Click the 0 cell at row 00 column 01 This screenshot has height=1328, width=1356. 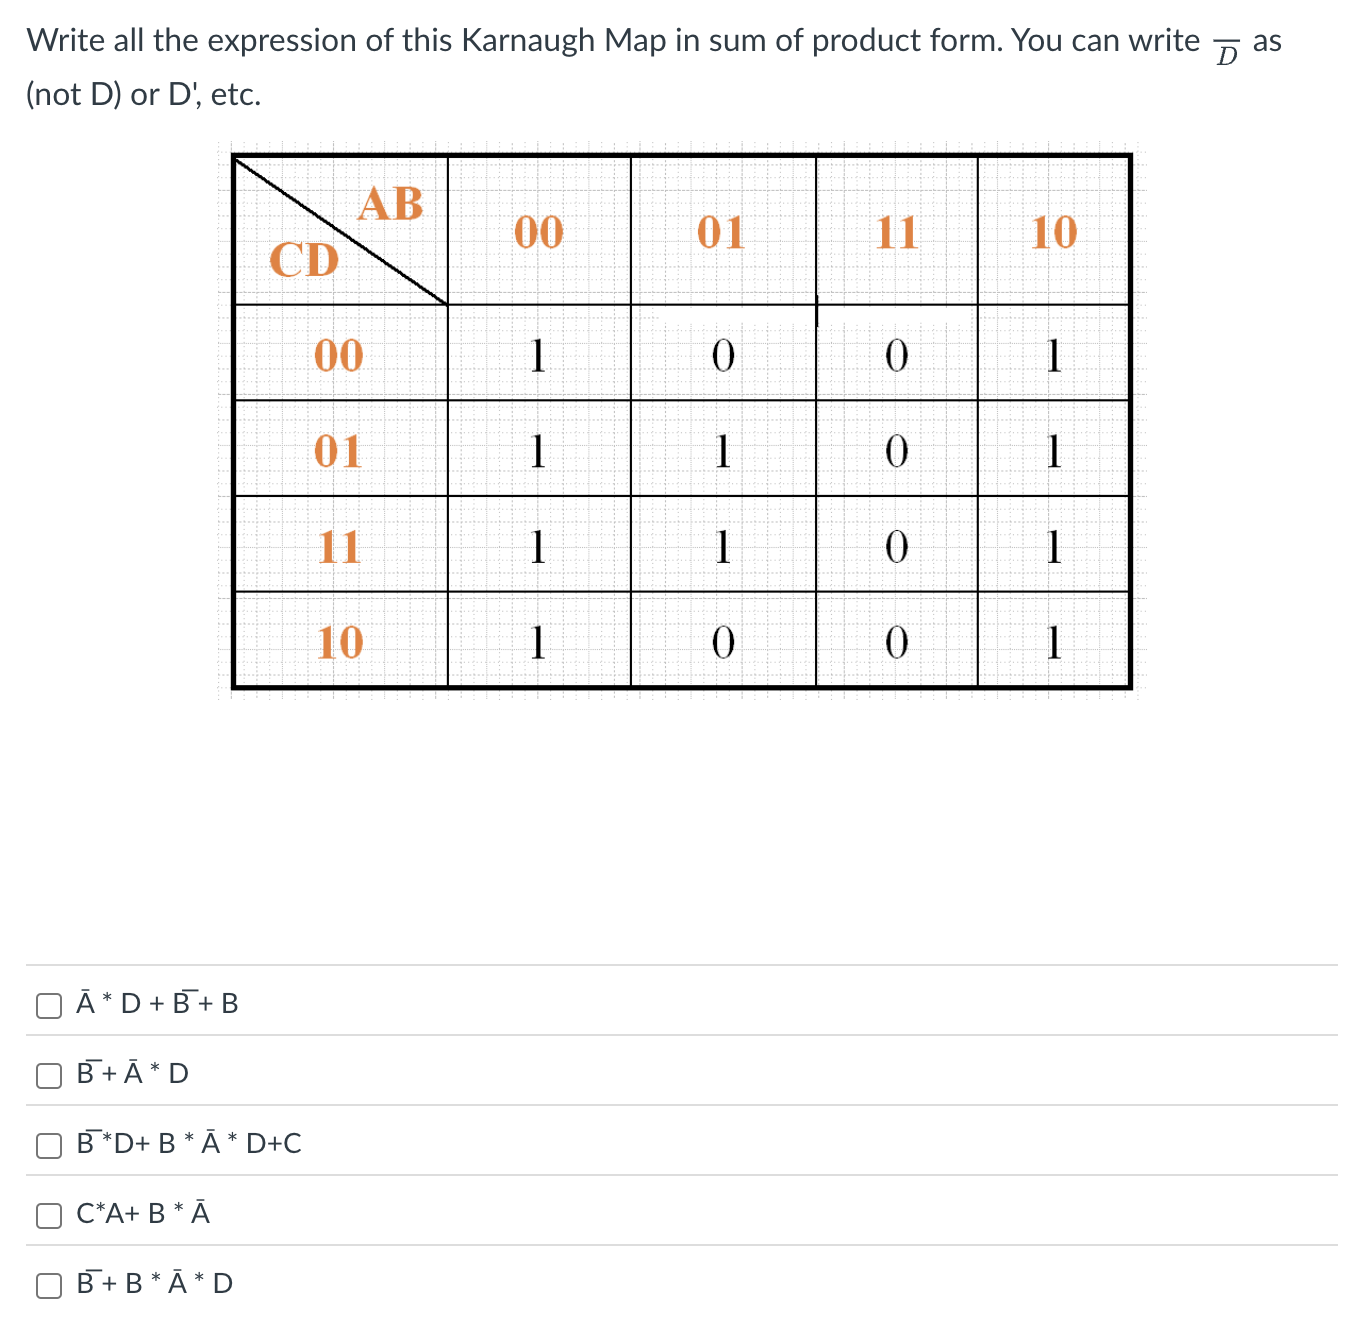click(x=723, y=358)
